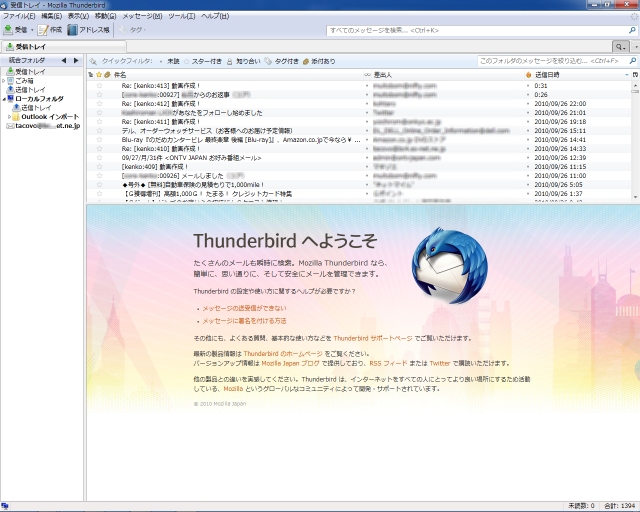Click the online status icon in status bar

tap(5, 506)
